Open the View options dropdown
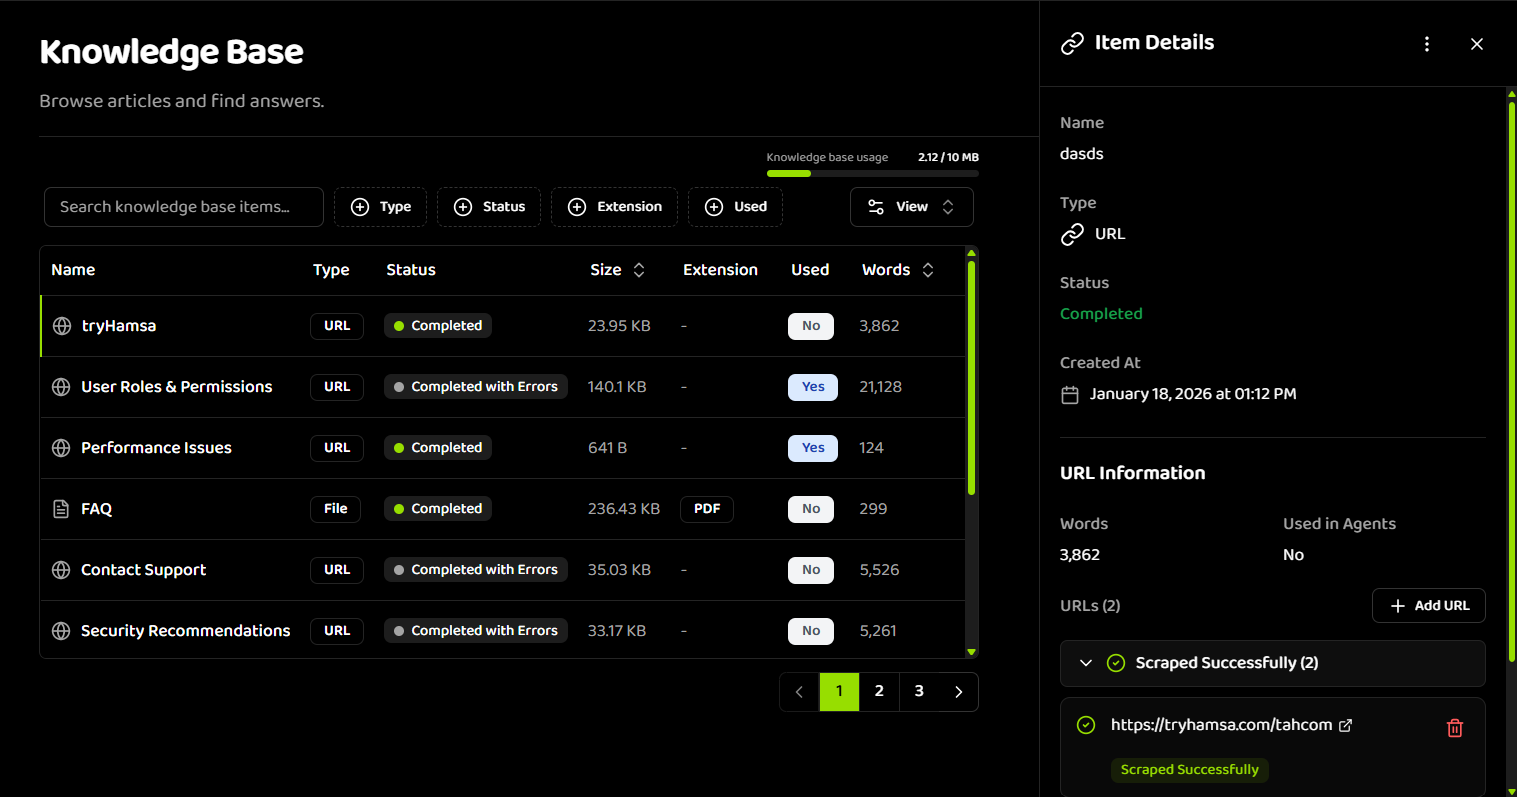This screenshot has width=1517, height=797. pyautogui.click(x=911, y=207)
